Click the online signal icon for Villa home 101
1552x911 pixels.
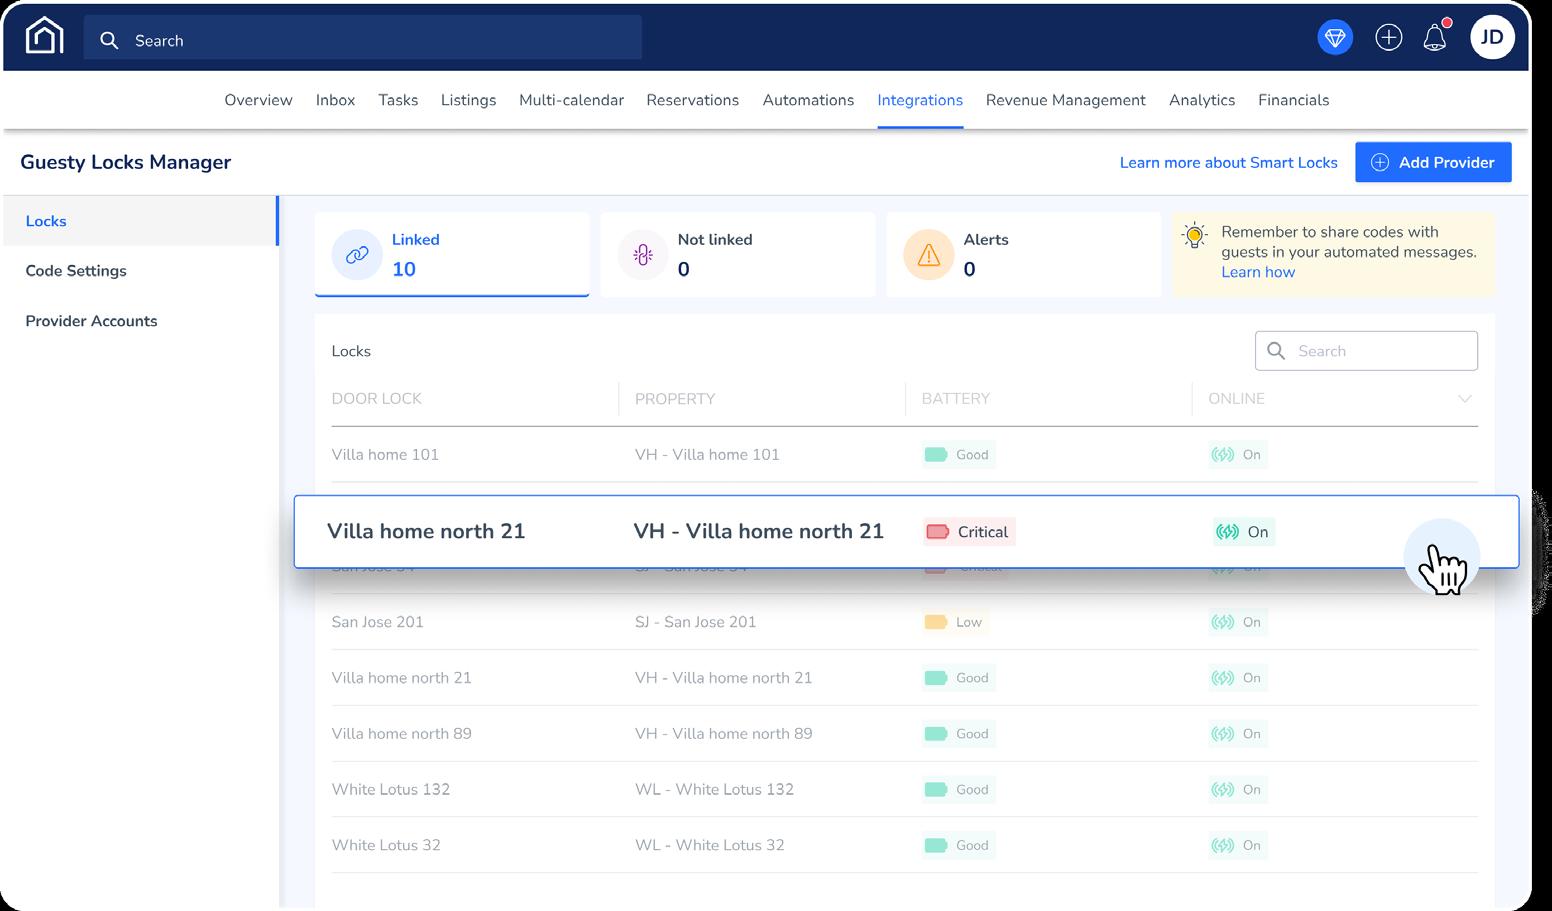click(1223, 455)
